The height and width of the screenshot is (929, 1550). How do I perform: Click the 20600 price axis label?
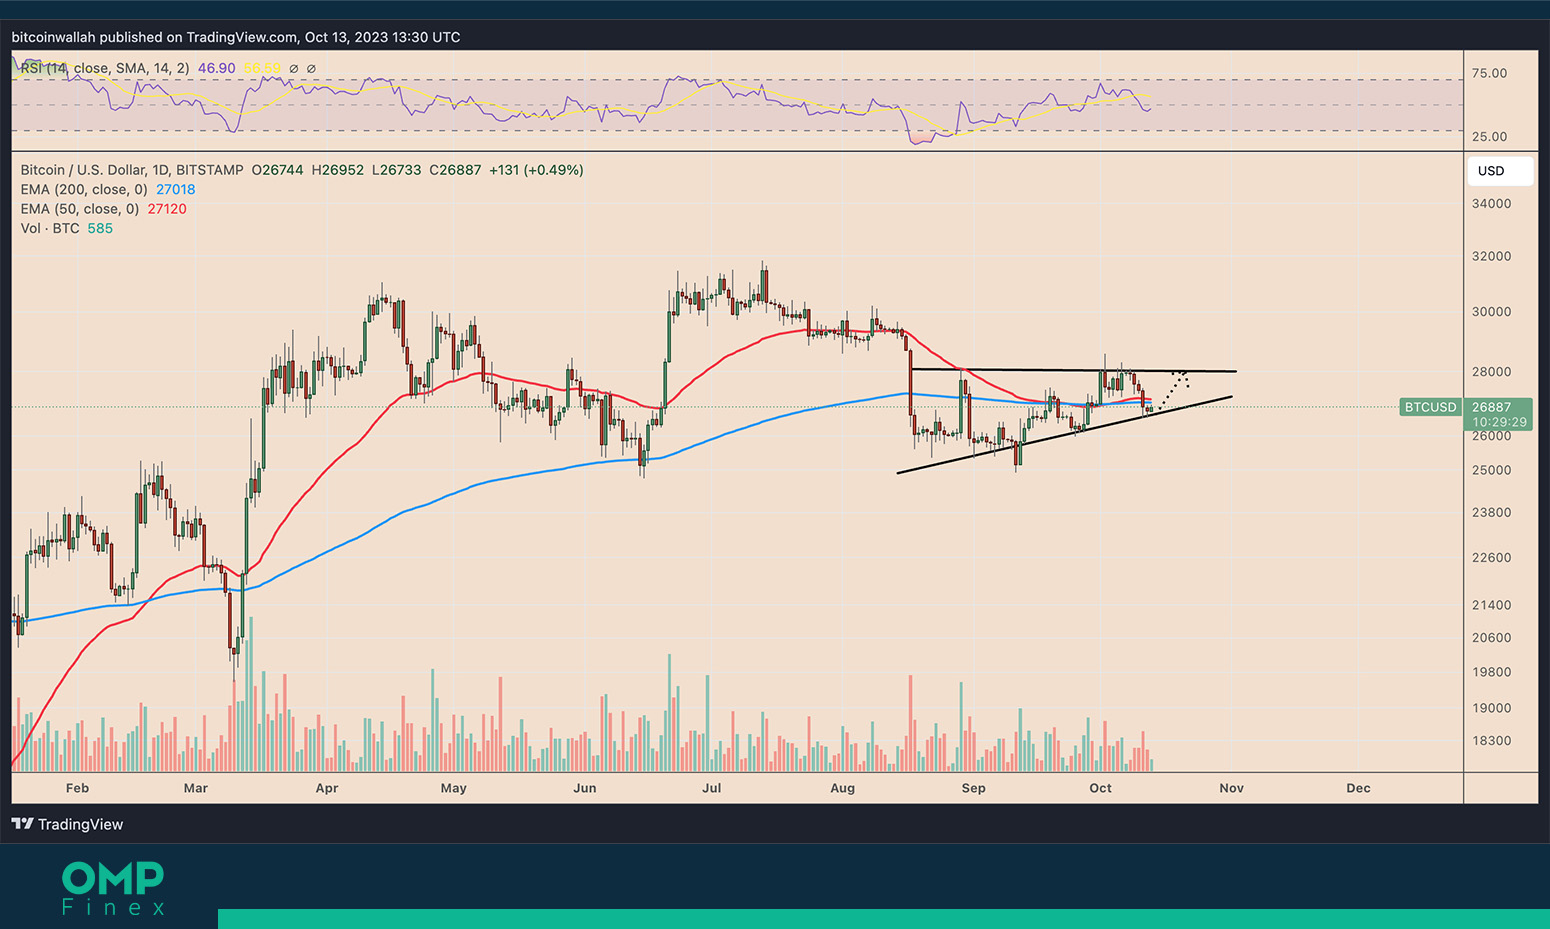[x=1491, y=637]
